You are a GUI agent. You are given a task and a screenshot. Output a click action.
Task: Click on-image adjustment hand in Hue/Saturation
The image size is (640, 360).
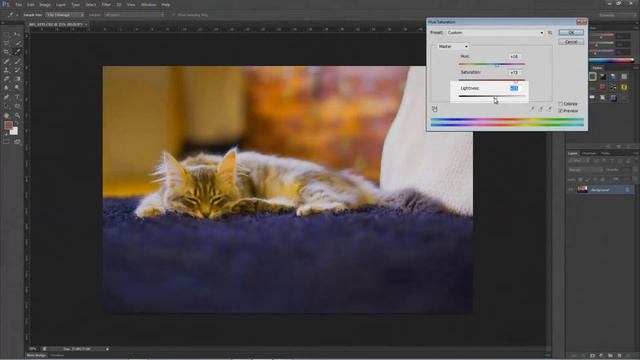tap(435, 109)
